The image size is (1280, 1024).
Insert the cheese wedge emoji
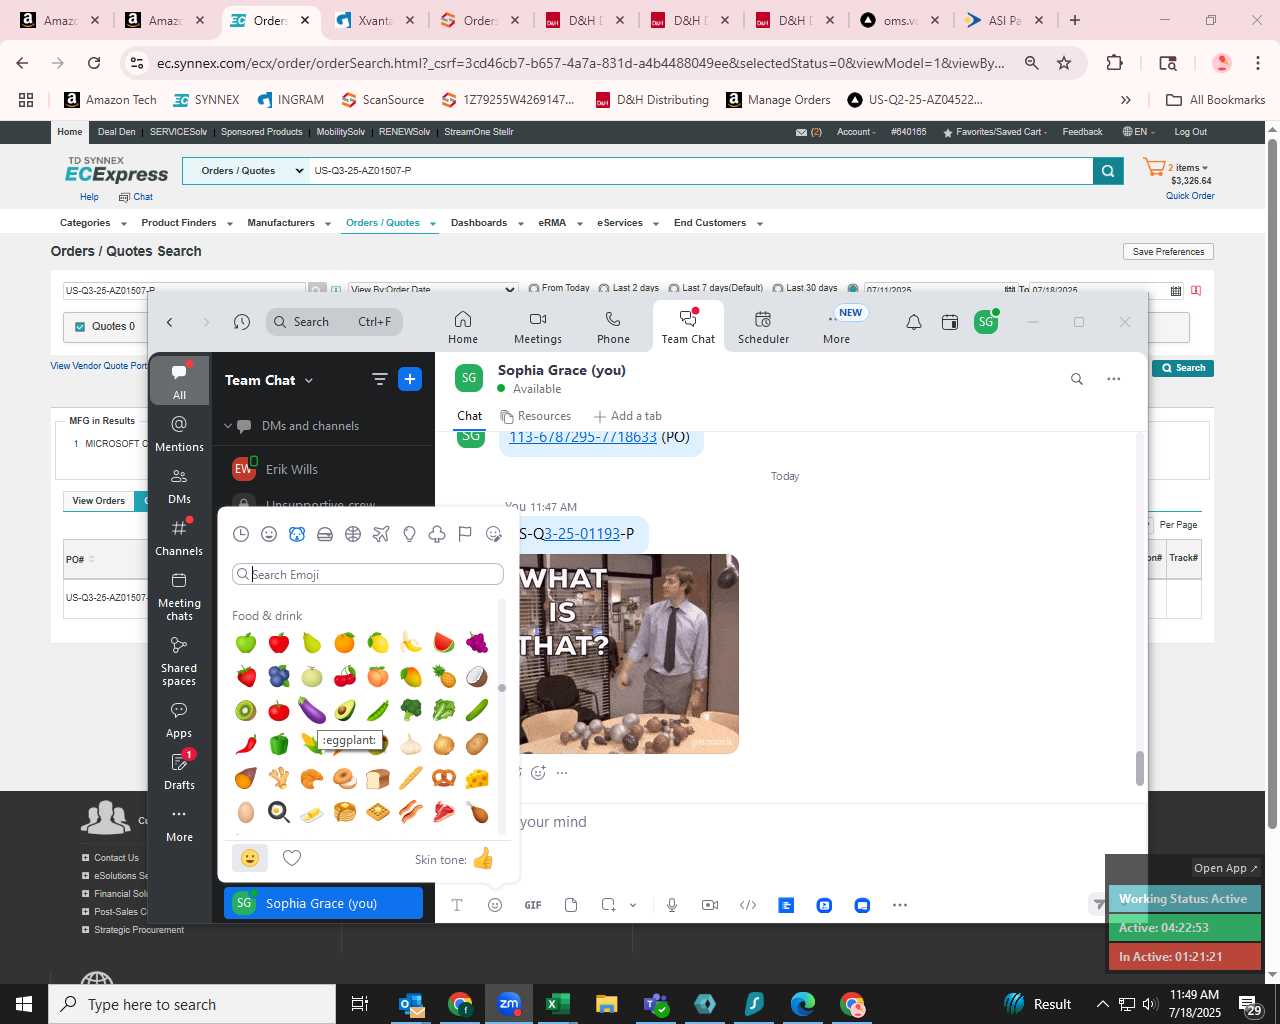(x=477, y=777)
